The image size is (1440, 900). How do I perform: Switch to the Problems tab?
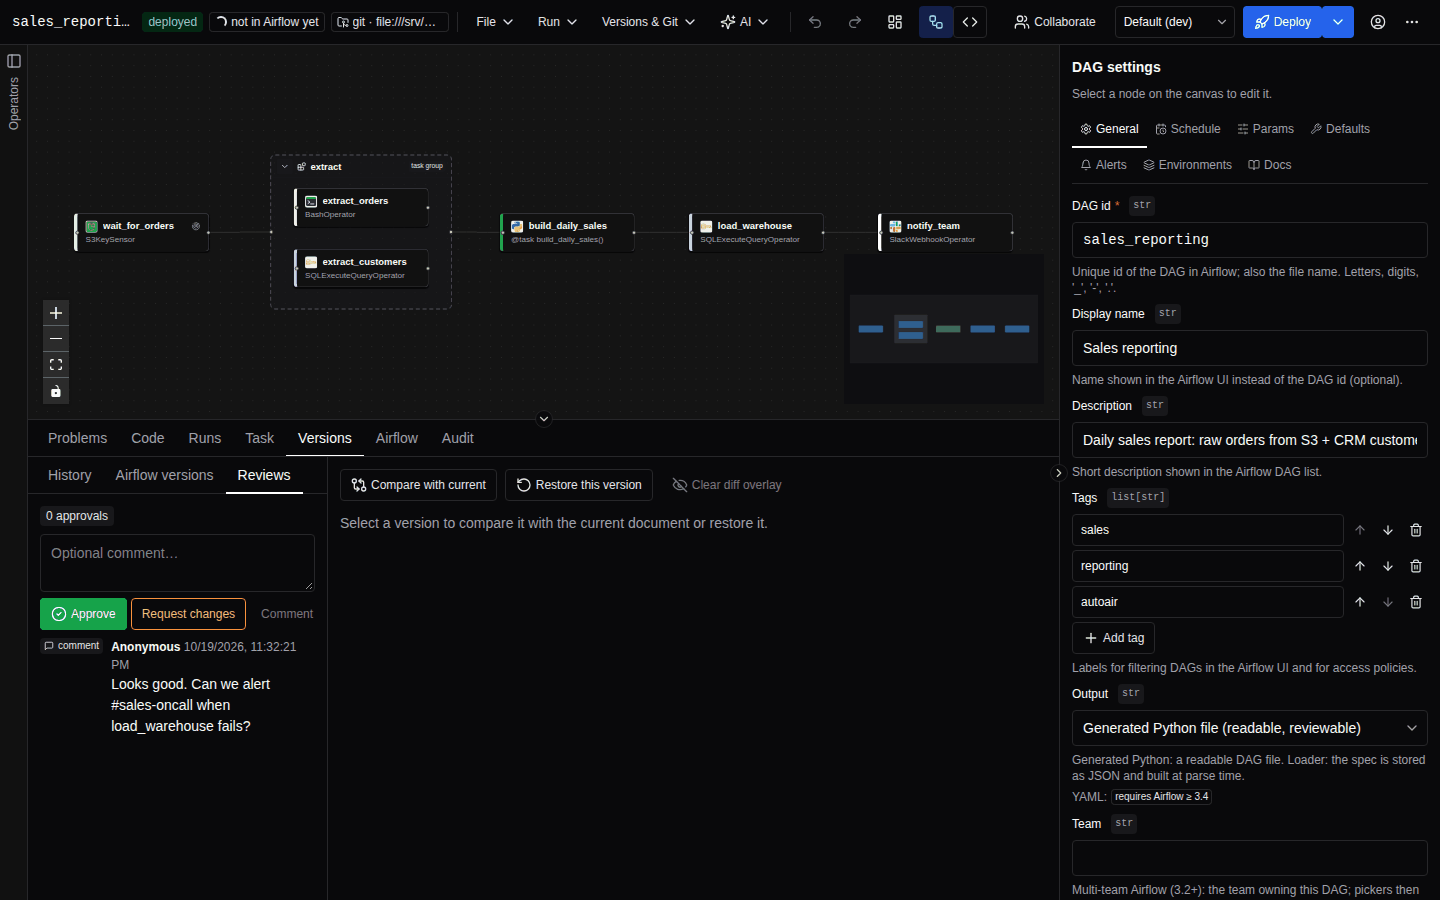tap(78, 438)
